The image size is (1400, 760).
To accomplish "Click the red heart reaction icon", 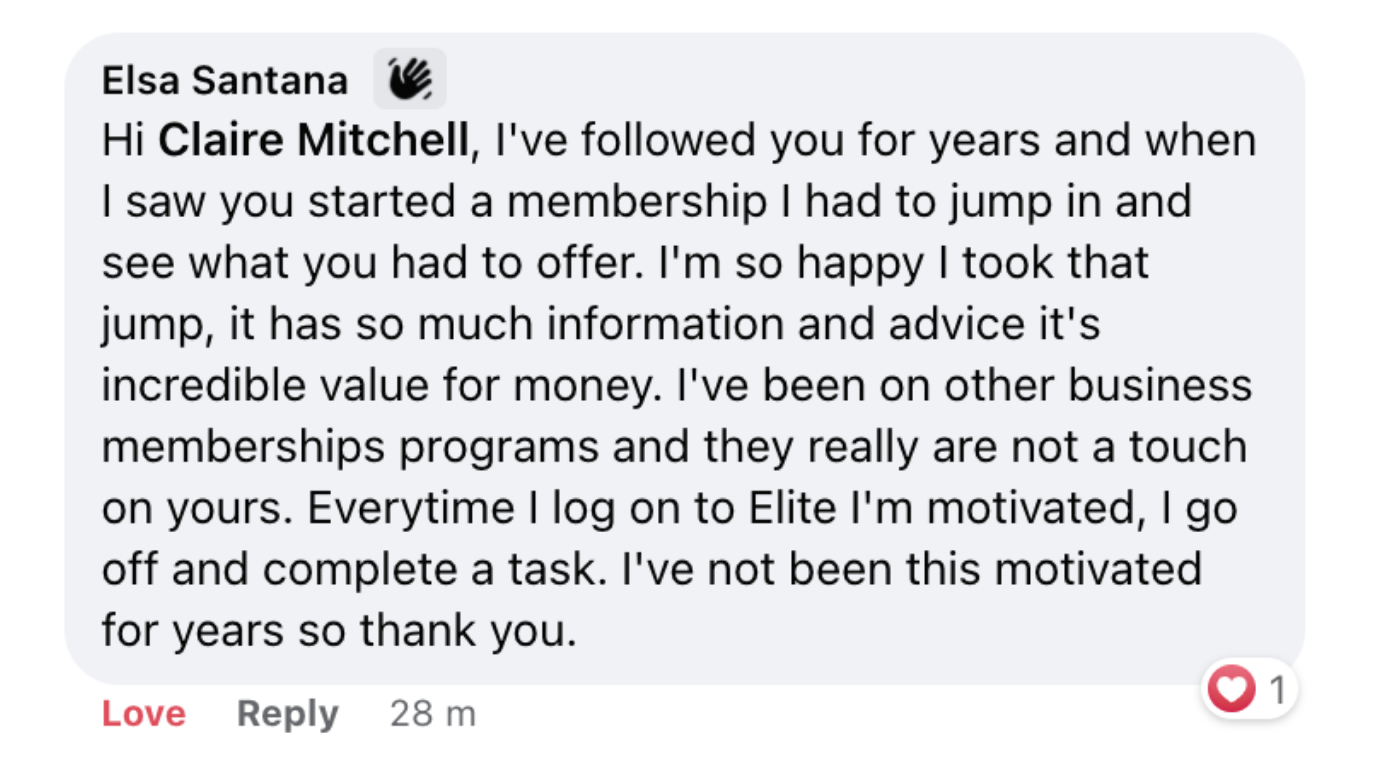I will tap(1230, 689).
